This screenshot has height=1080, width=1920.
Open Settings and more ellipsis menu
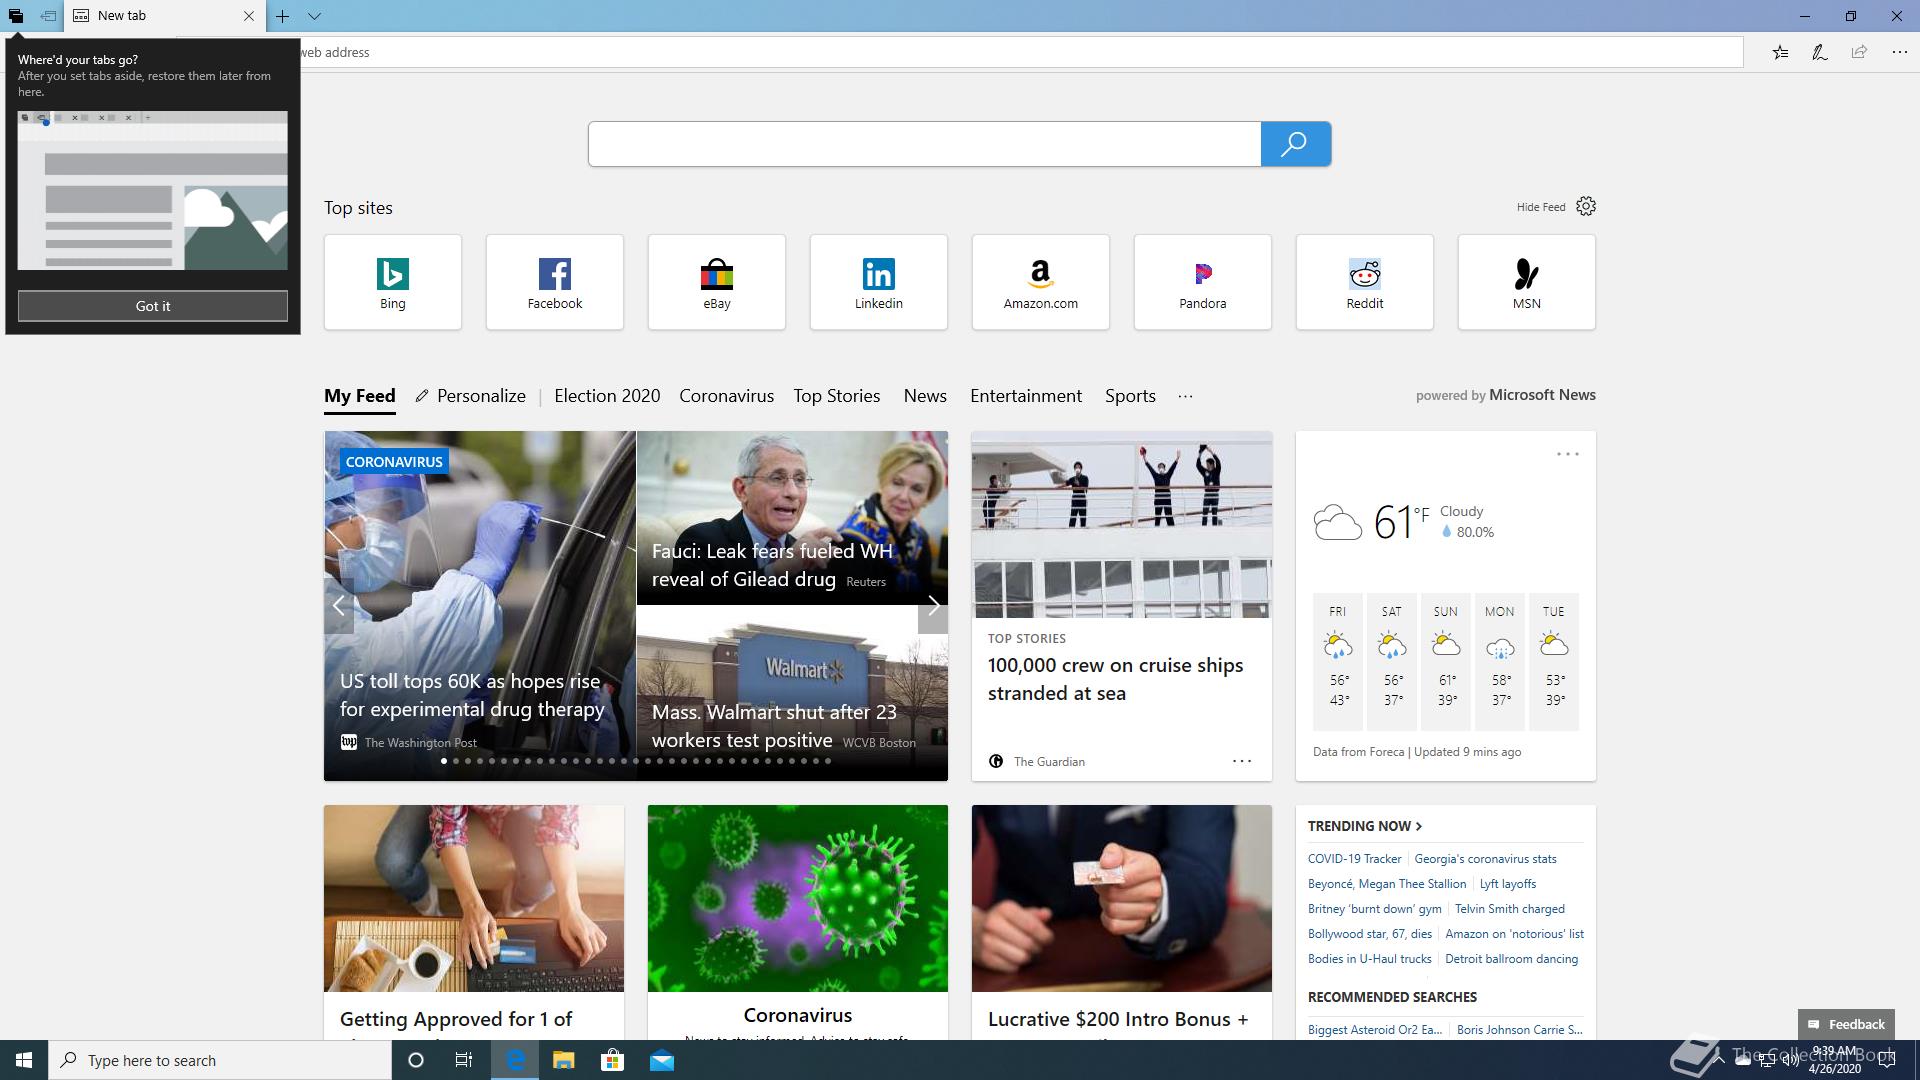point(1899,52)
